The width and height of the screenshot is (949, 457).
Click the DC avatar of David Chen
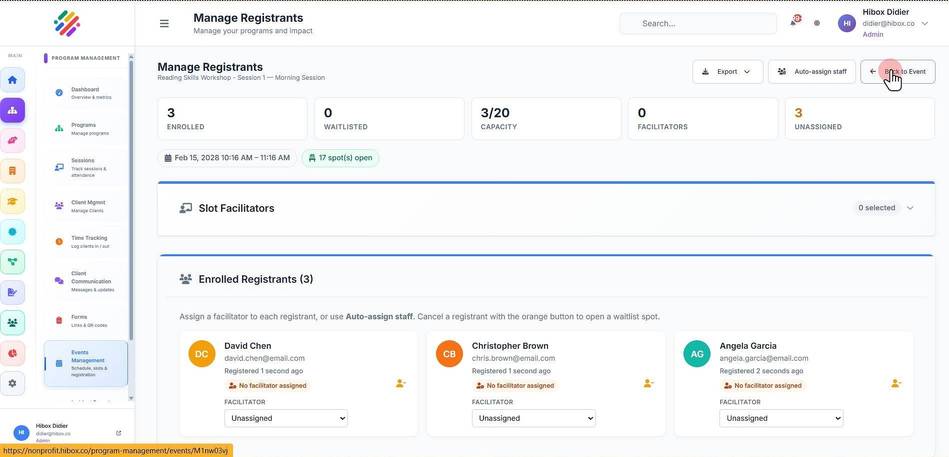pyautogui.click(x=202, y=354)
